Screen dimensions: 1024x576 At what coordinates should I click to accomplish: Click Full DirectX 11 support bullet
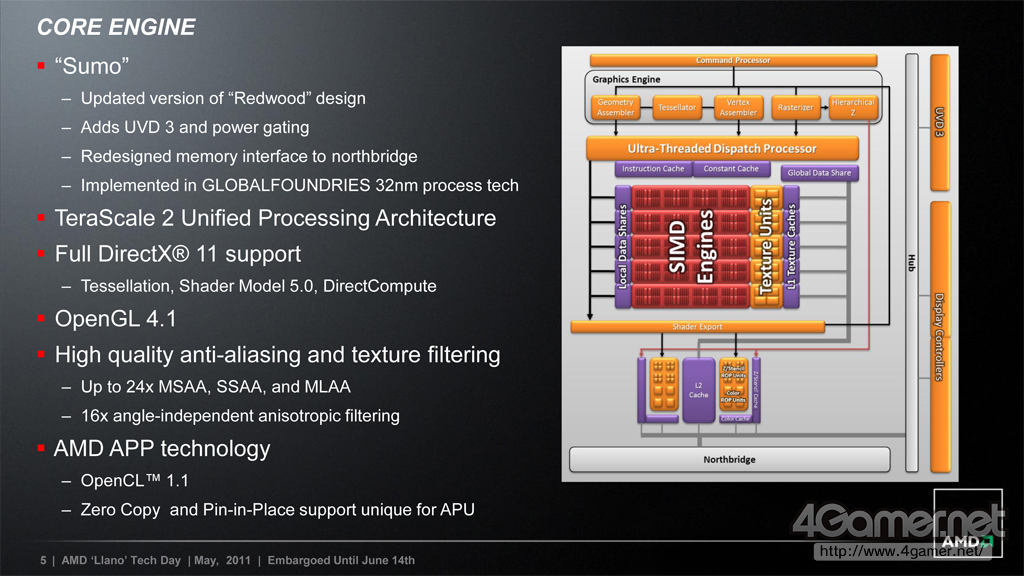tap(178, 253)
